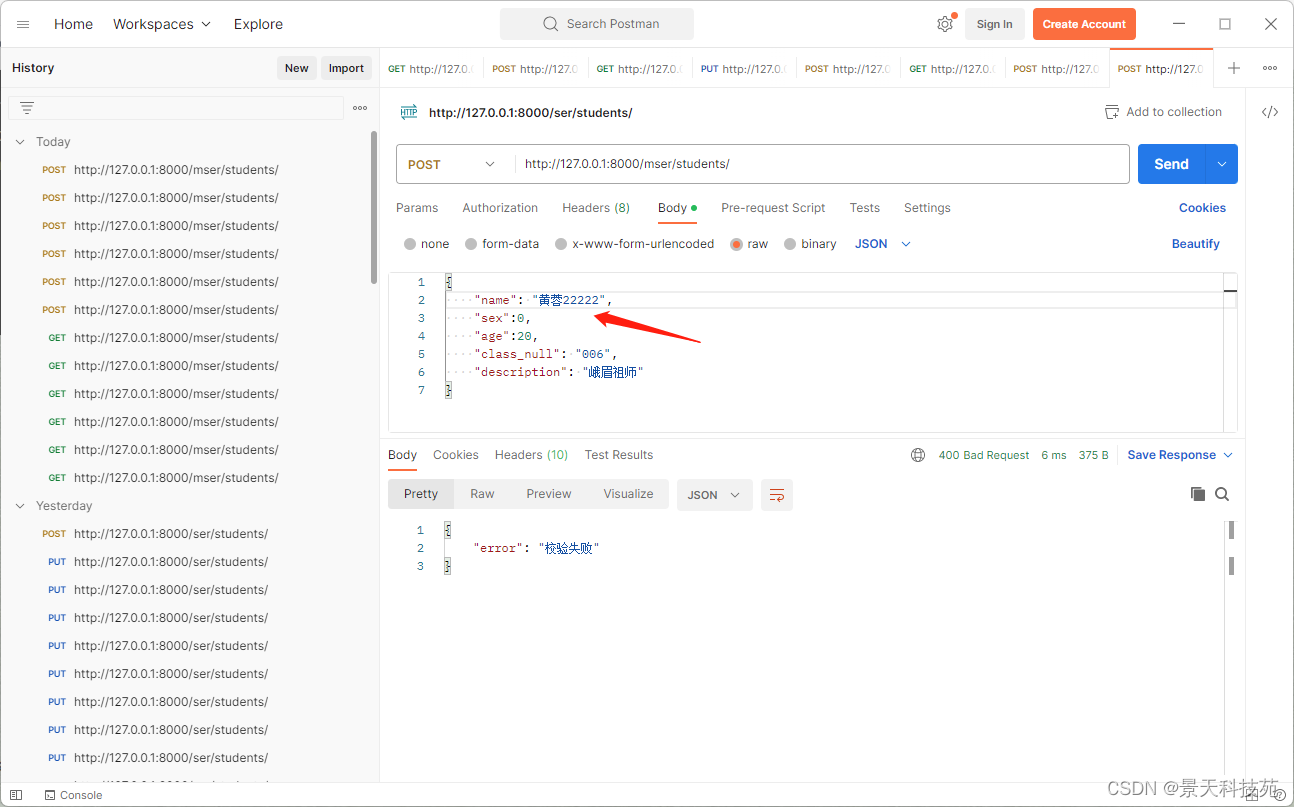Click the network globe icon in response

click(918, 455)
